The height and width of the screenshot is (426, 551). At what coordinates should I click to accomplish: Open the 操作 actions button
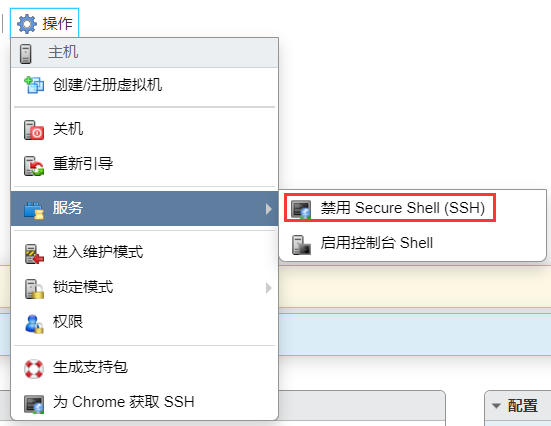[44, 23]
